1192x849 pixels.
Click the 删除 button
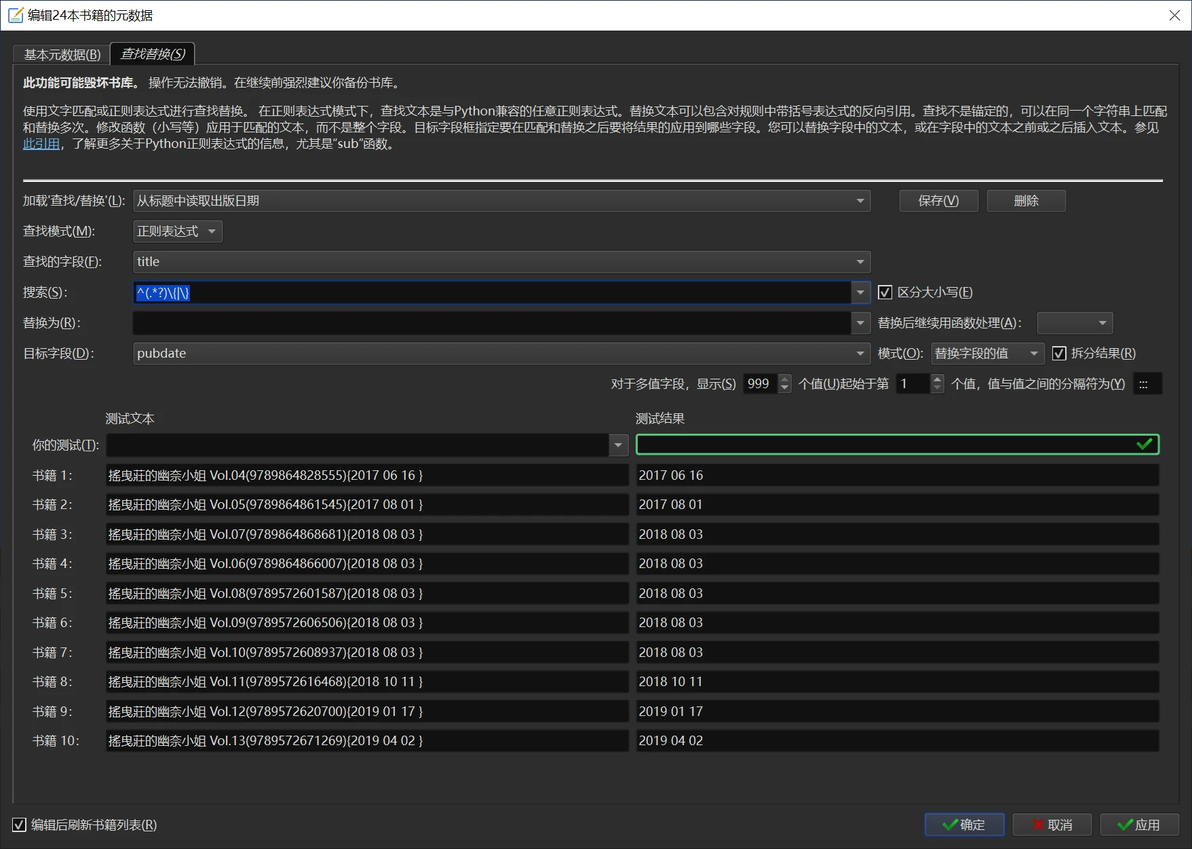click(1026, 201)
